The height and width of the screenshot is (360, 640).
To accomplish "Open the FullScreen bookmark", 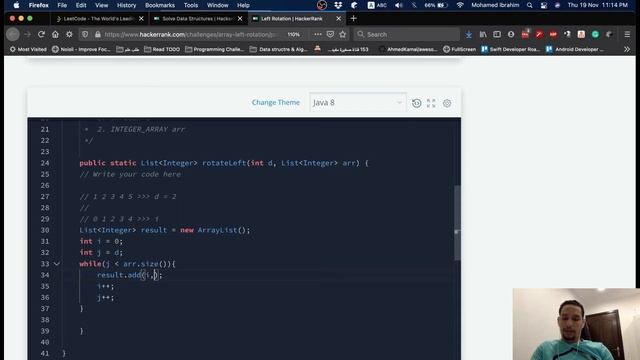I will [x=460, y=49].
